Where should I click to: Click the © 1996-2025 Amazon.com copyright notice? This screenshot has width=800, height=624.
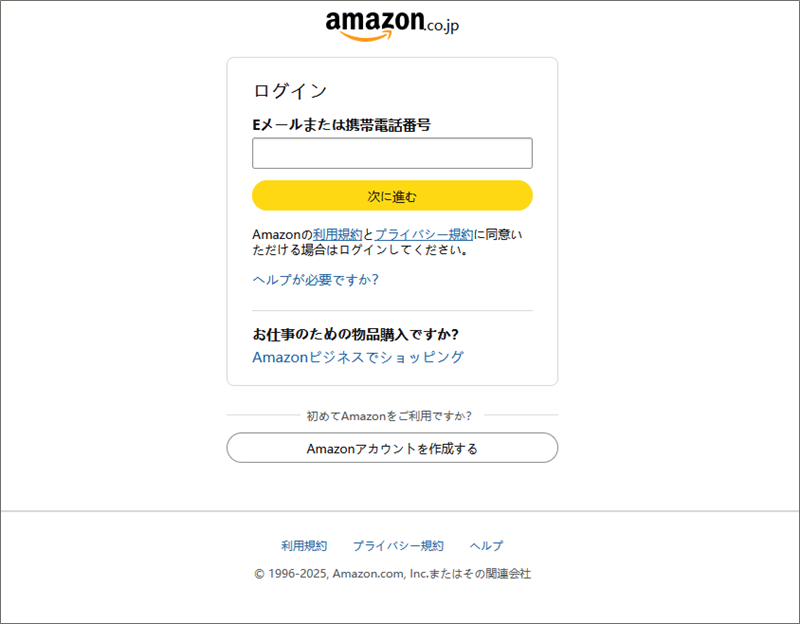[392, 574]
